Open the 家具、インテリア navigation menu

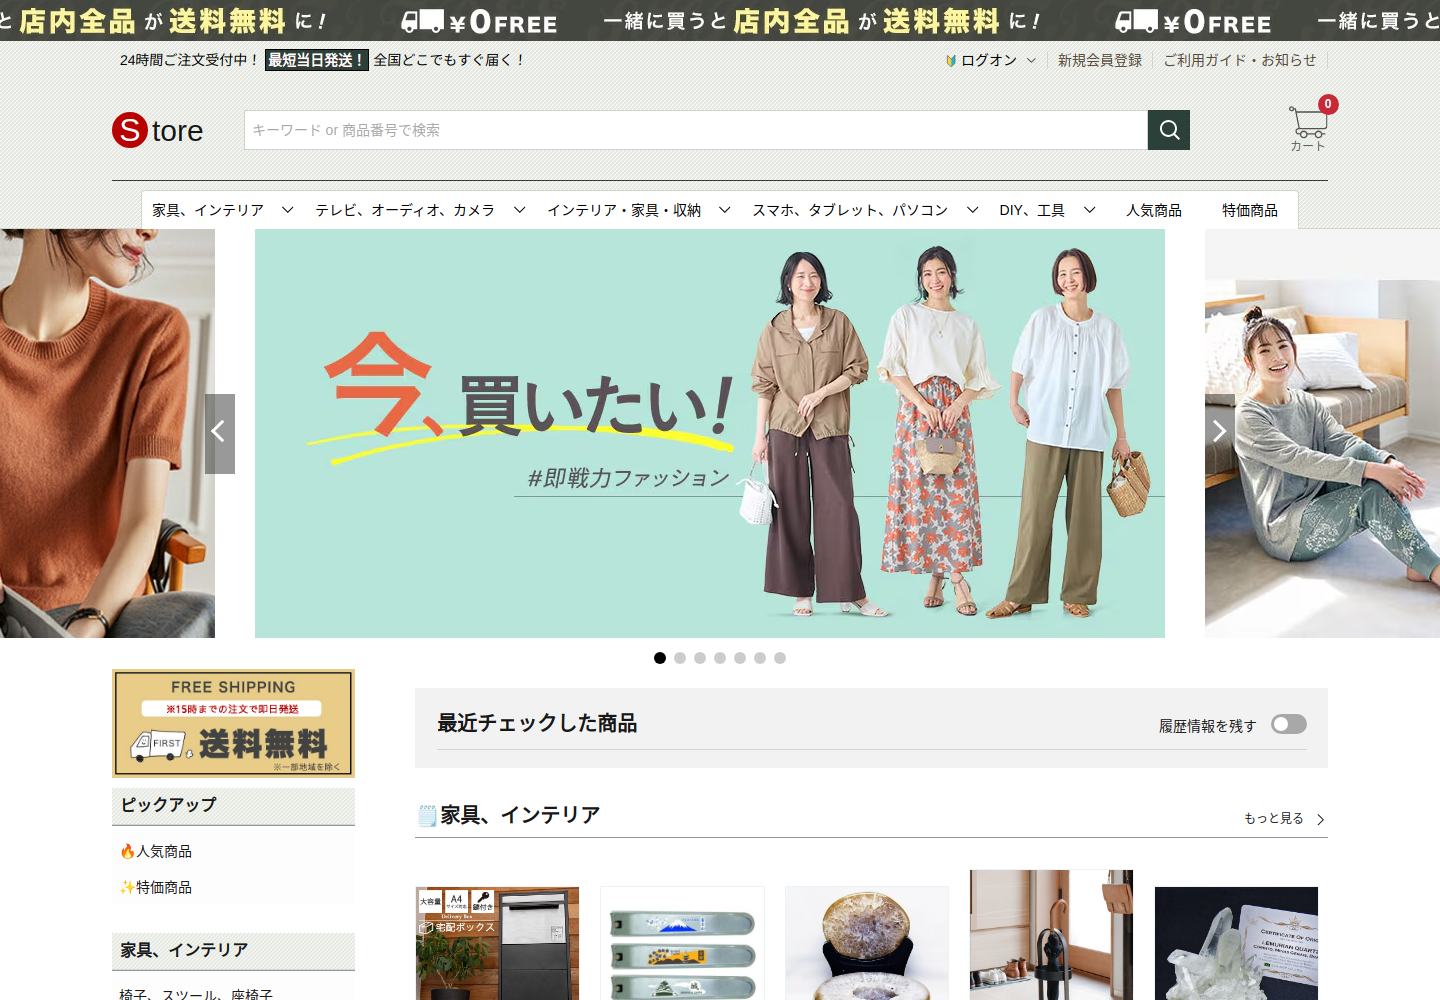pyautogui.click(x=208, y=210)
